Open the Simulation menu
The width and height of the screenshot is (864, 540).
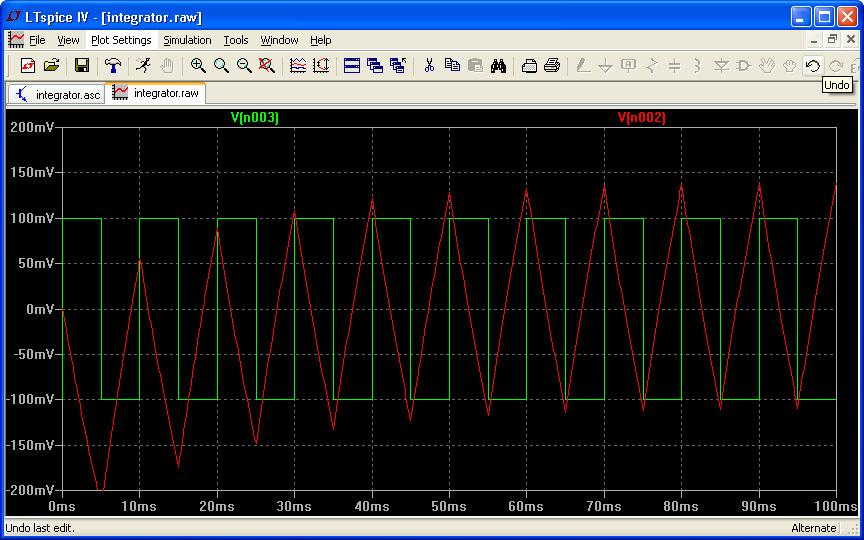pyautogui.click(x=187, y=40)
